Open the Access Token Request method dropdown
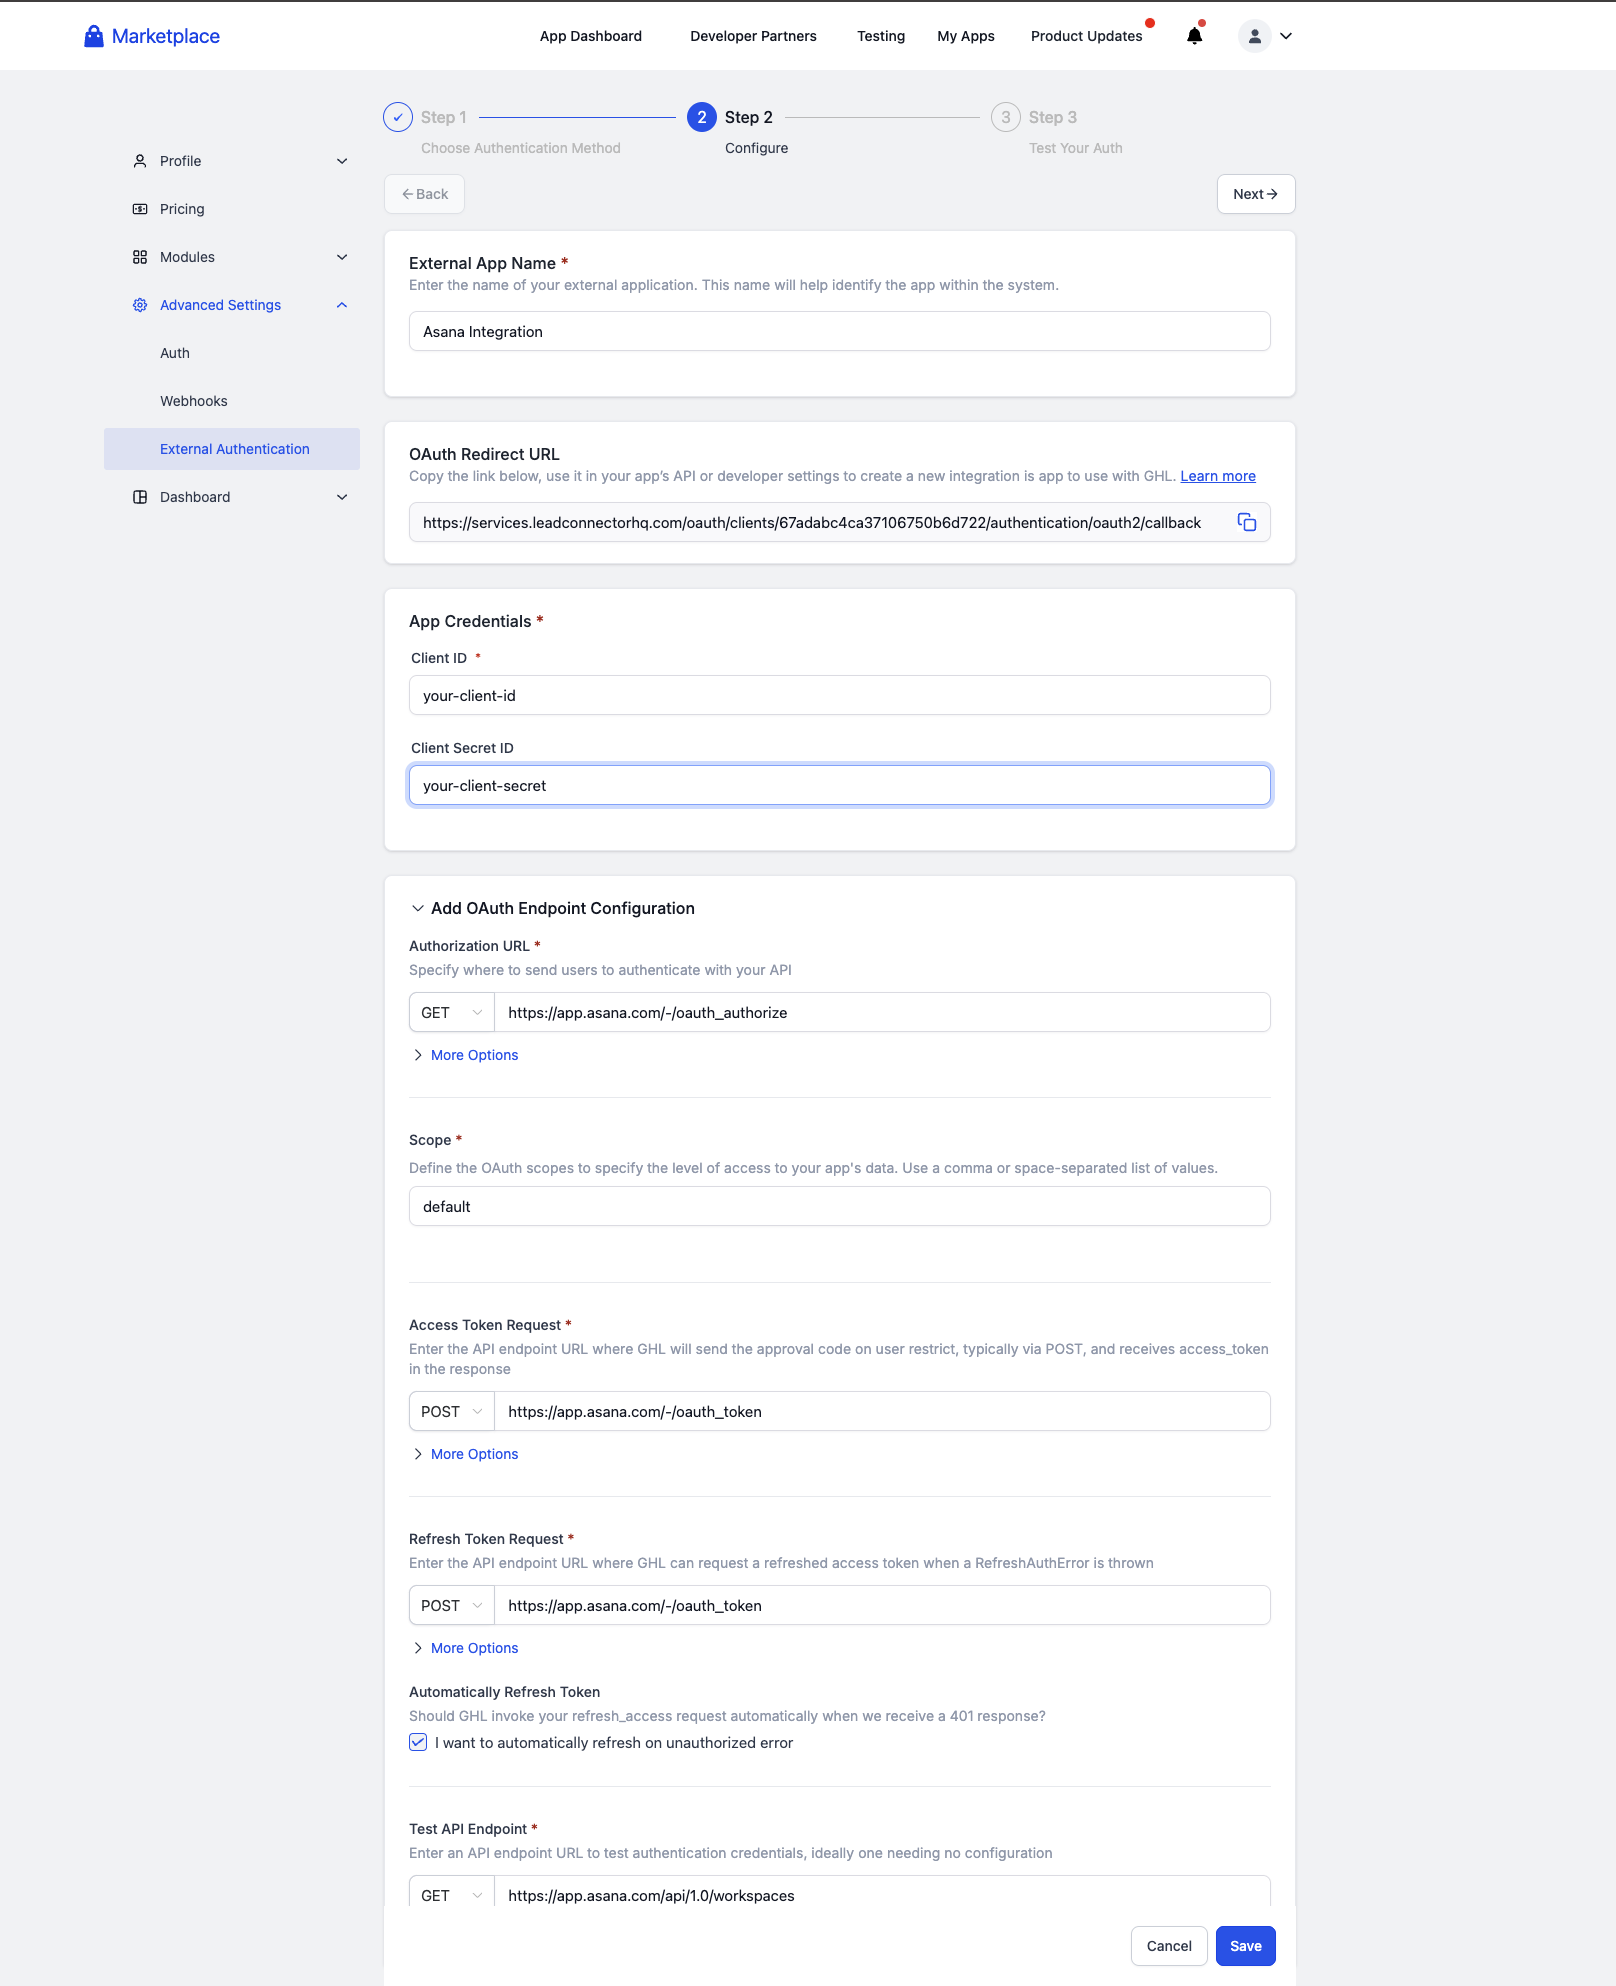 pos(451,1411)
